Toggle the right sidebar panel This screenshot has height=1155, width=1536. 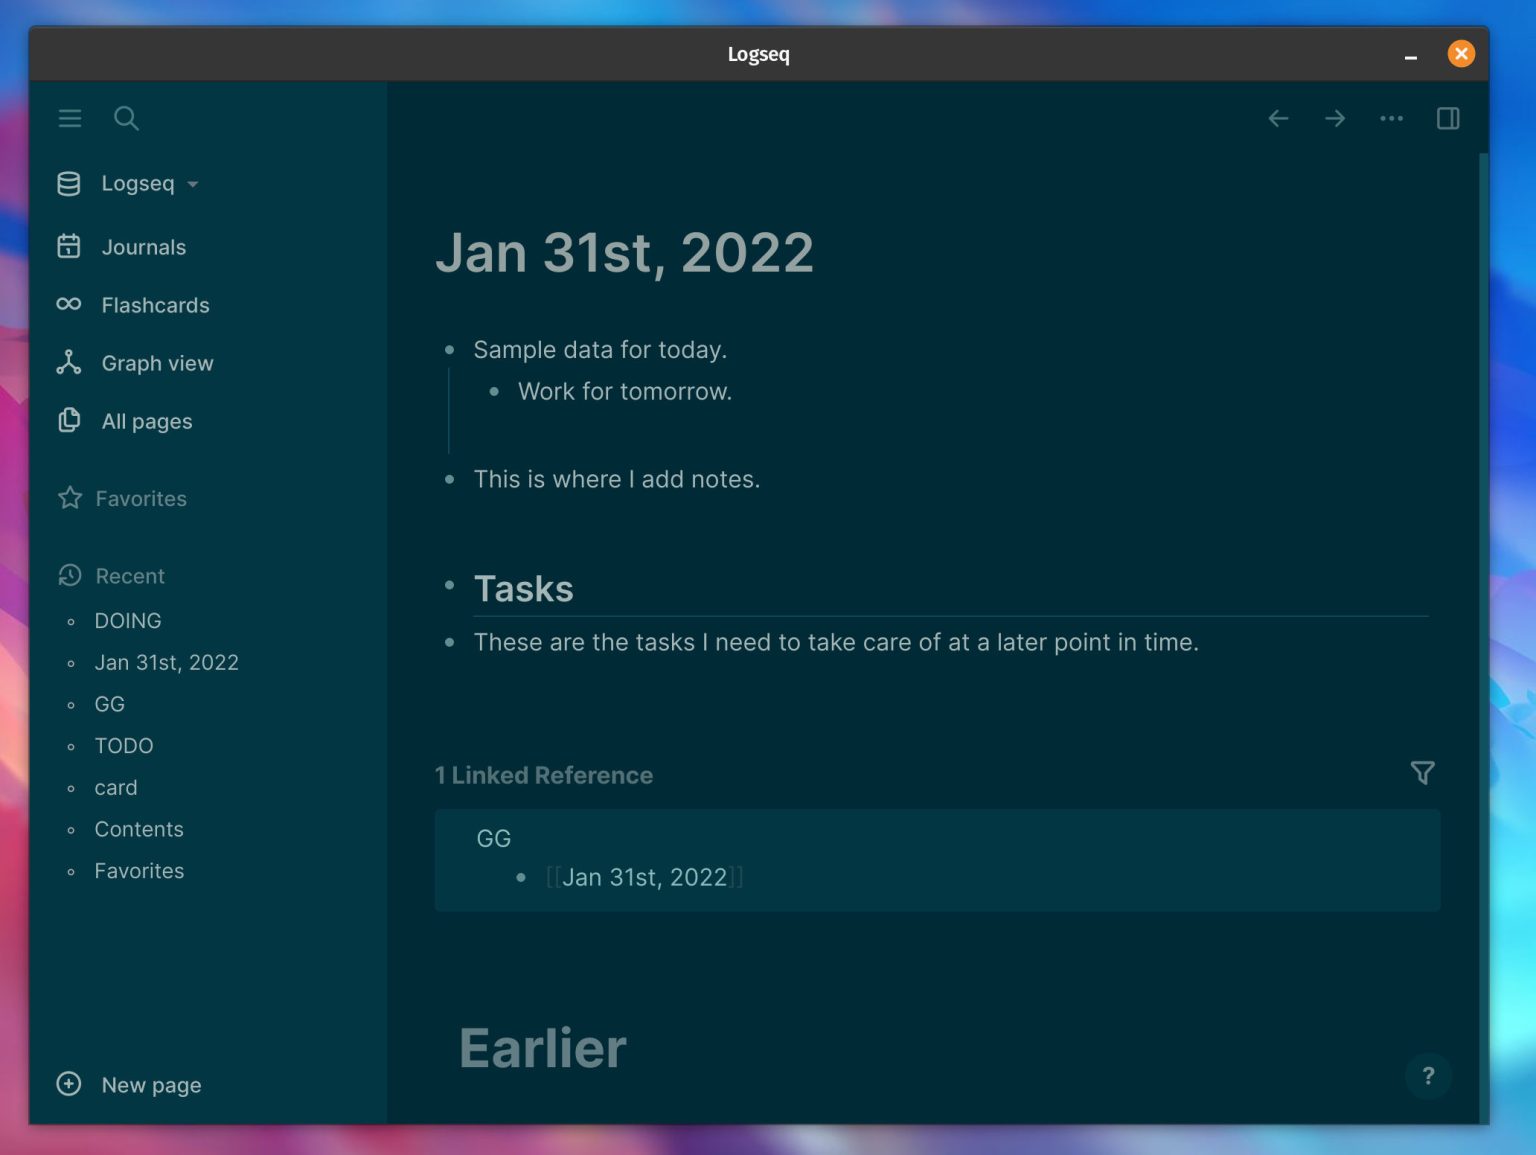click(1447, 118)
